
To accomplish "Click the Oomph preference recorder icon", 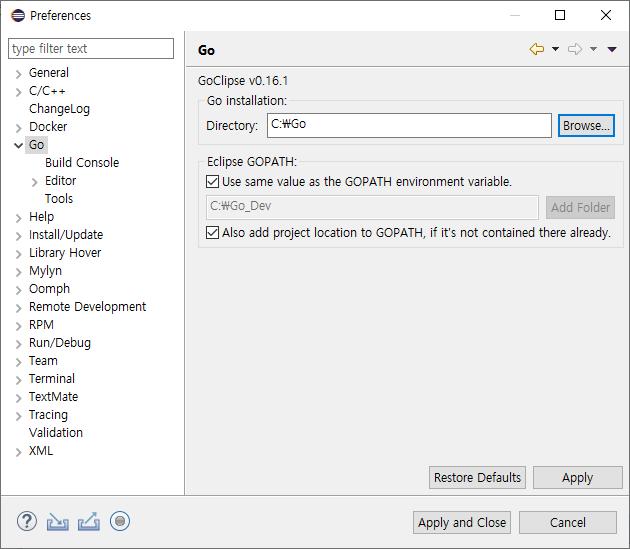I will point(120,521).
